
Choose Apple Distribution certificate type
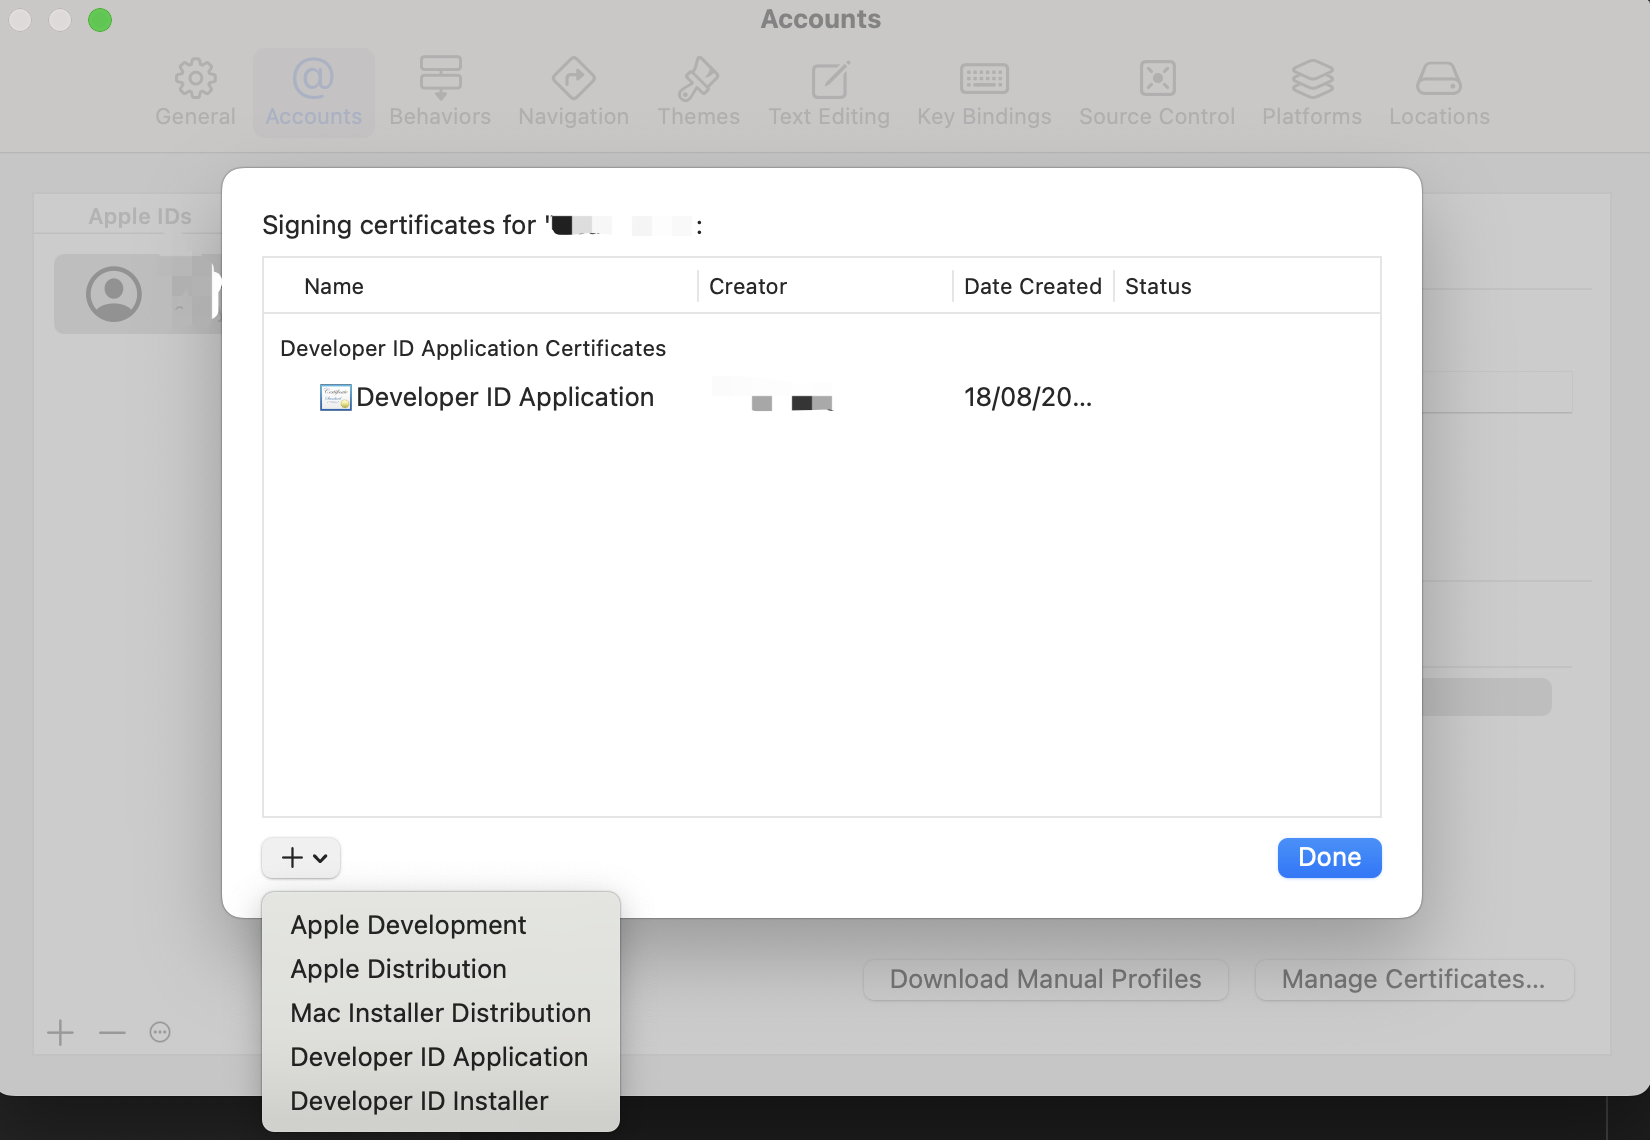(x=398, y=969)
